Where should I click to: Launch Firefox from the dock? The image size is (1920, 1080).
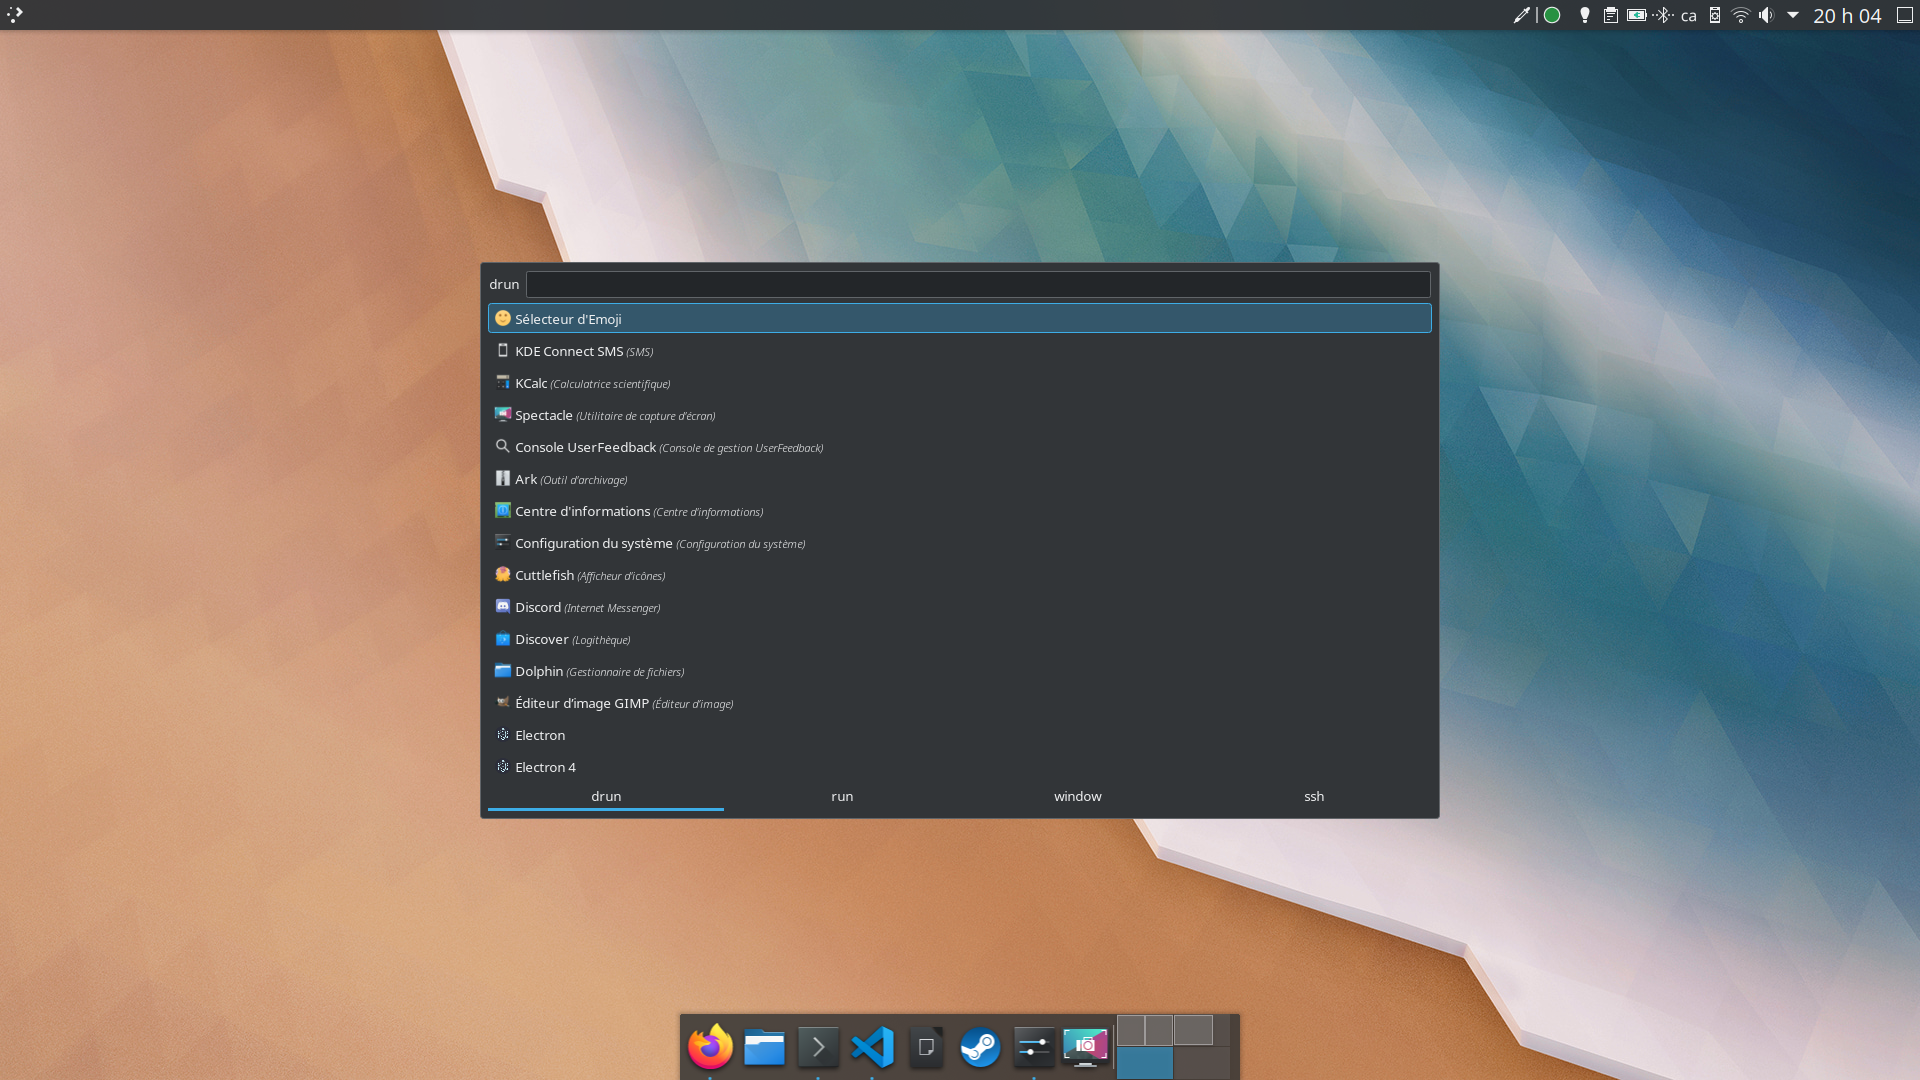coord(710,1047)
